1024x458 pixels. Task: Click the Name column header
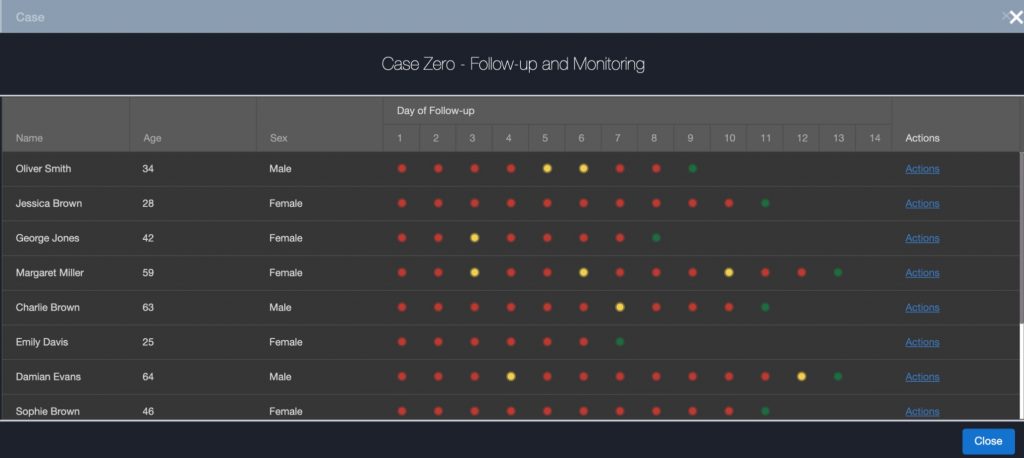(x=30, y=138)
